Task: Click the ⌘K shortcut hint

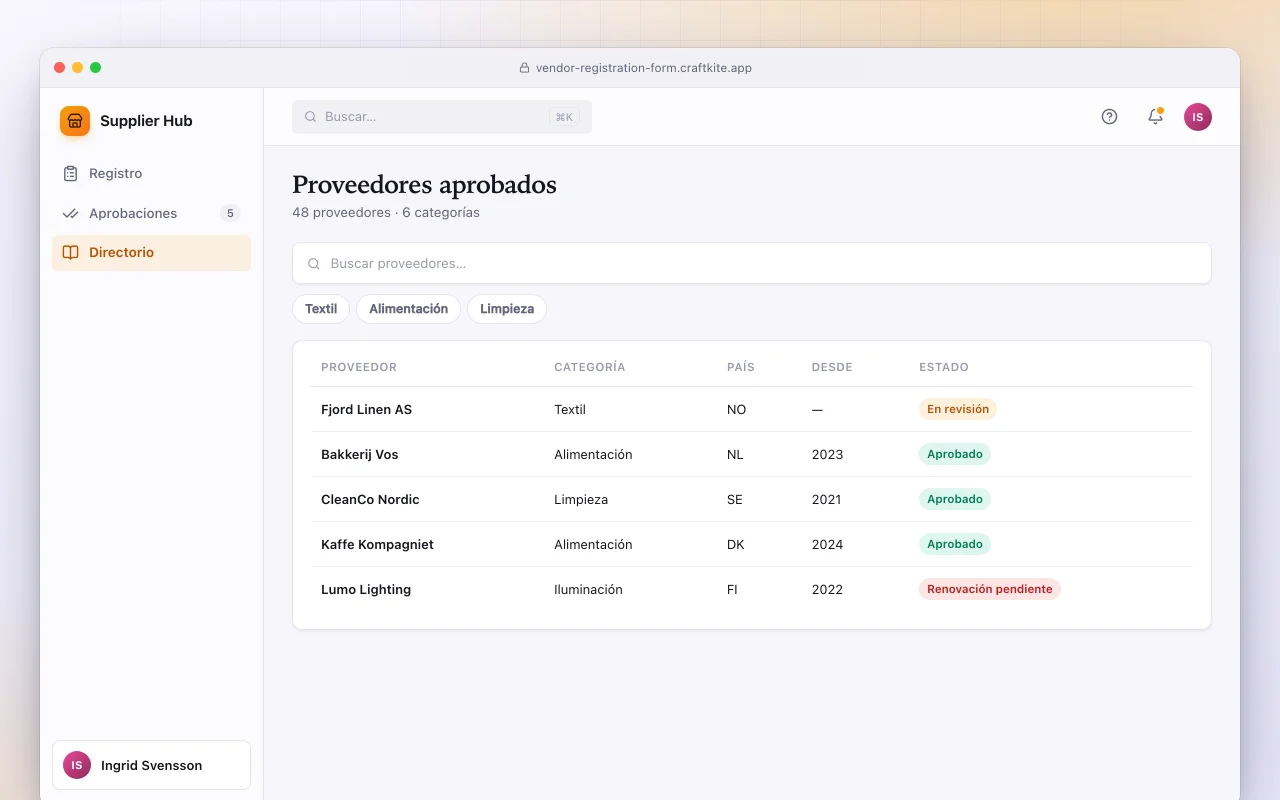Action: 564,117
